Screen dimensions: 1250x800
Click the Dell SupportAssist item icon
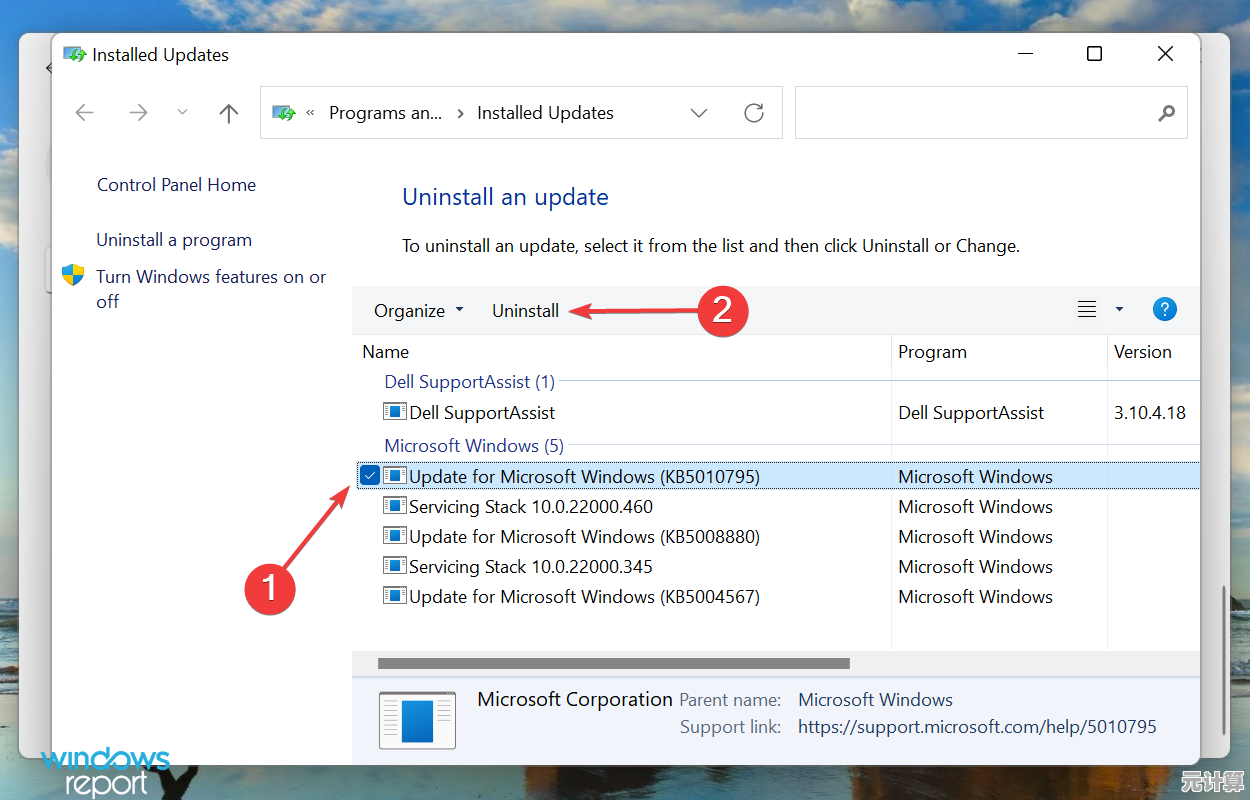coord(395,412)
